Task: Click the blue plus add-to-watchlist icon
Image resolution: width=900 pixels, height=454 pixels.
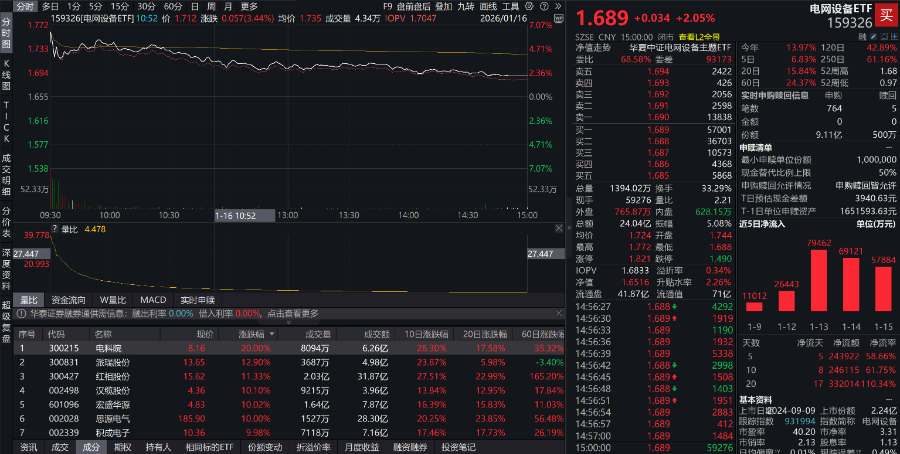Action: [x=894, y=36]
